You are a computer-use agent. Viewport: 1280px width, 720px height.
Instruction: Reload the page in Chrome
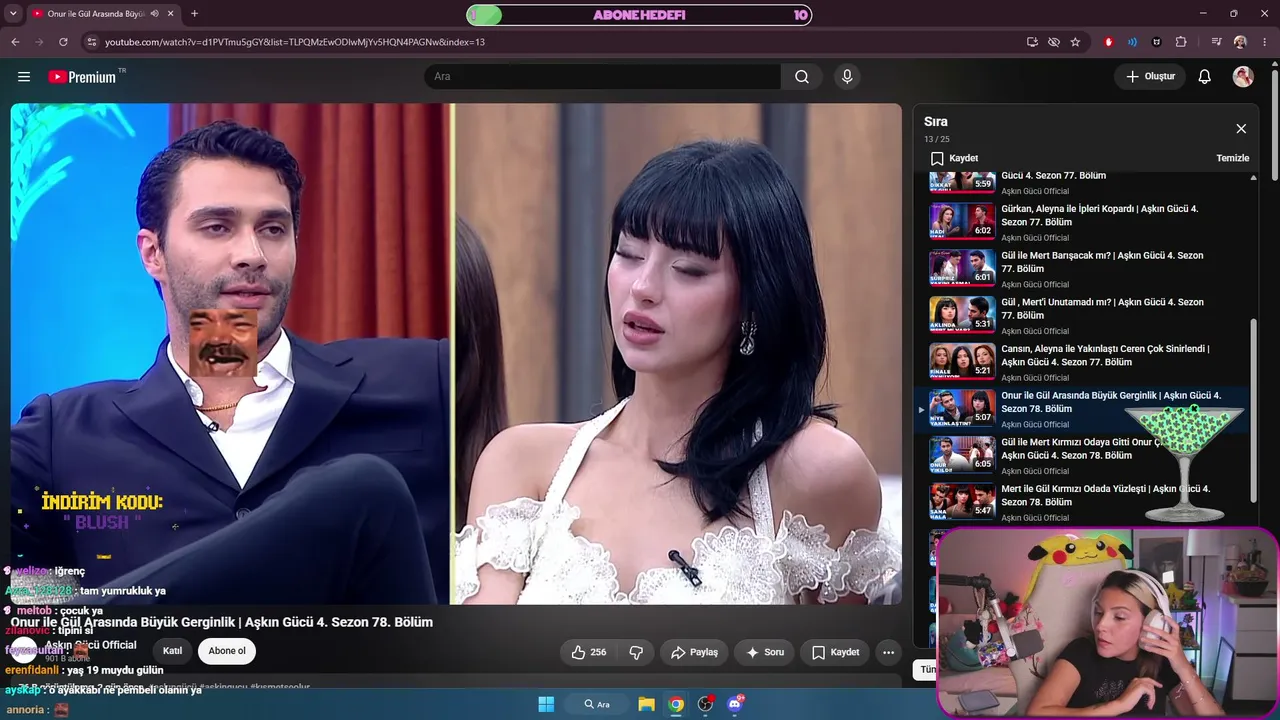[63, 42]
